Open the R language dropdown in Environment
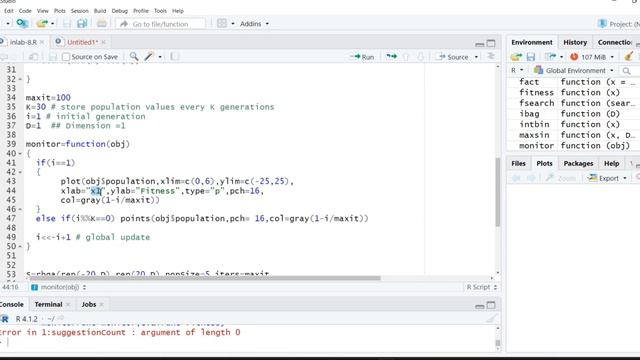The height and width of the screenshot is (360, 640). coord(517,70)
